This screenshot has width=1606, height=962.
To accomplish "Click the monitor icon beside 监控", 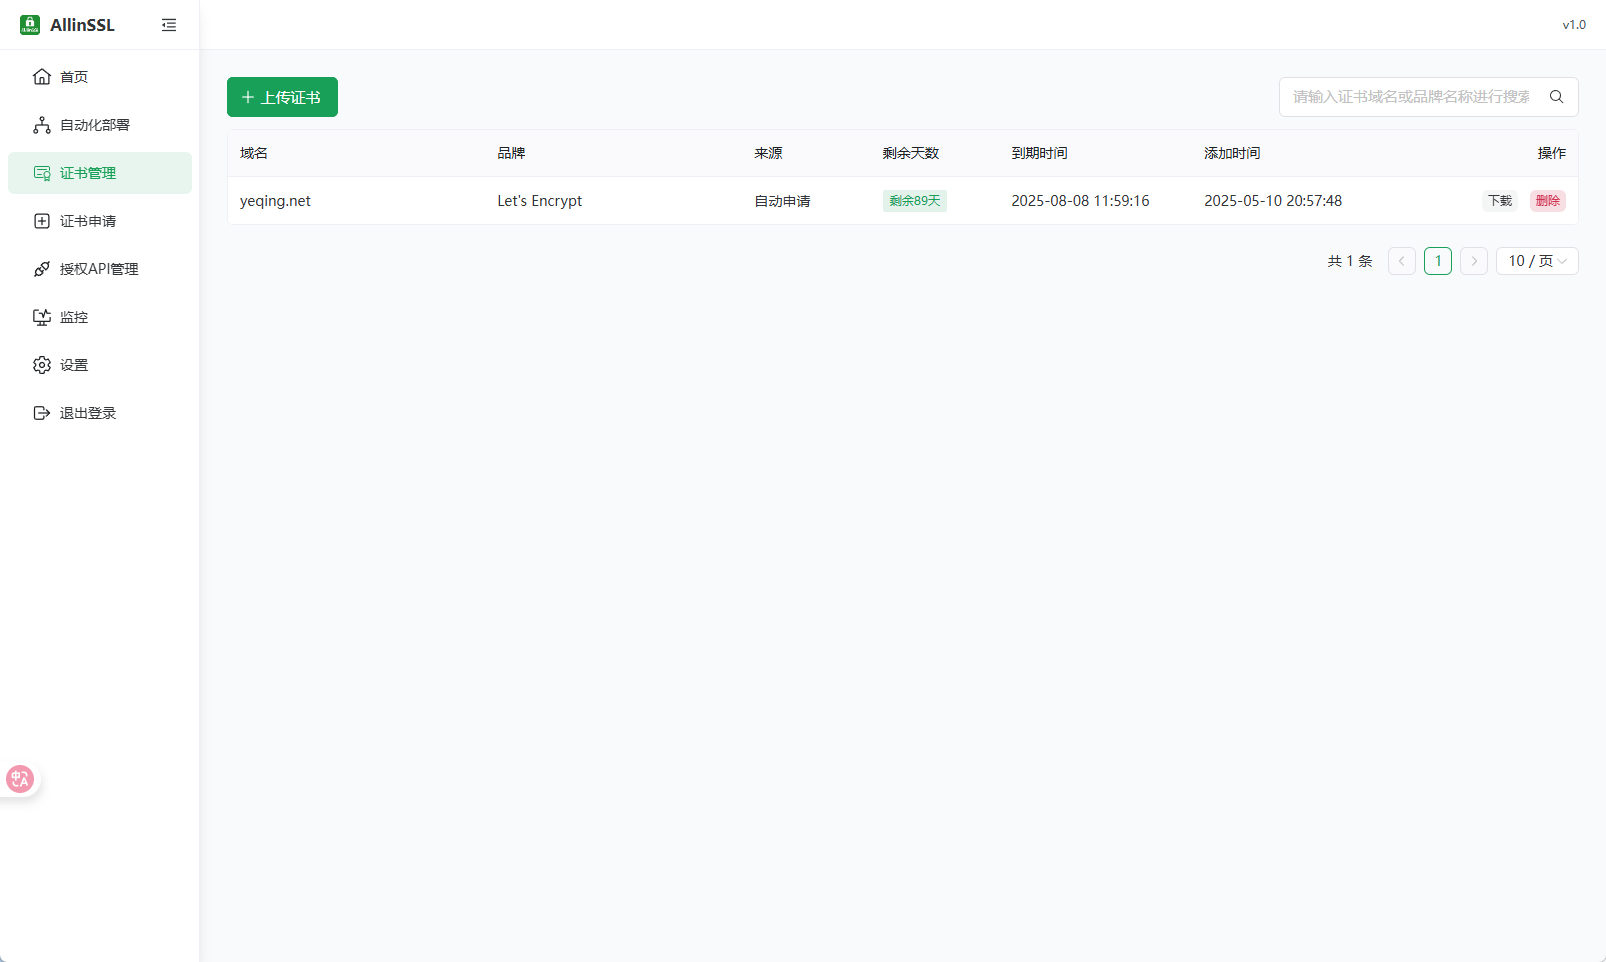I will 42,317.
